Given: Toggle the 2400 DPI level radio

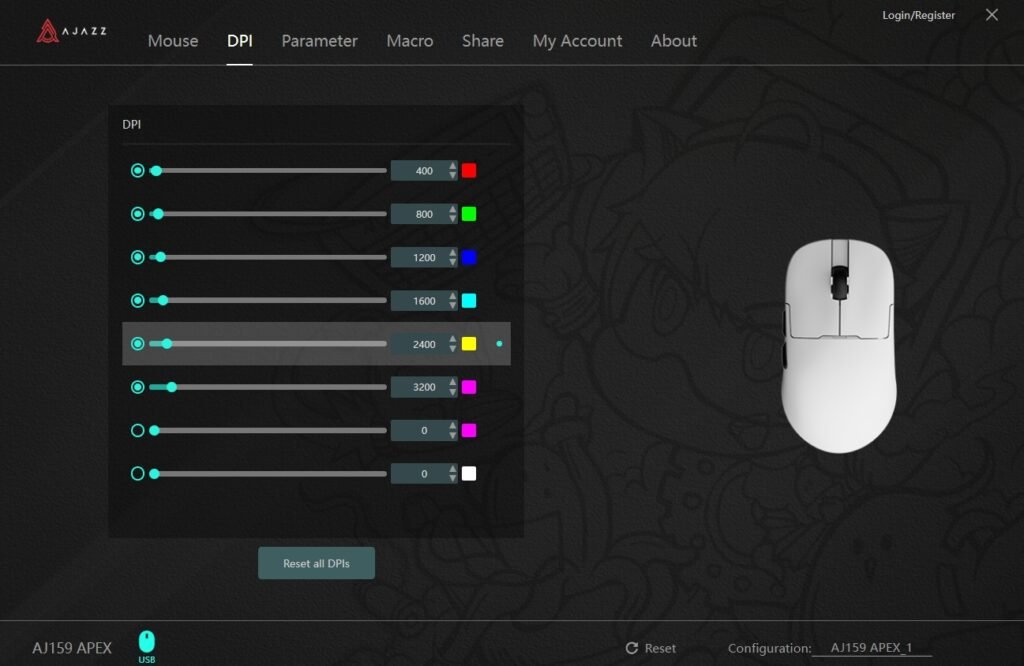Looking at the screenshot, I should (x=137, y=343).
